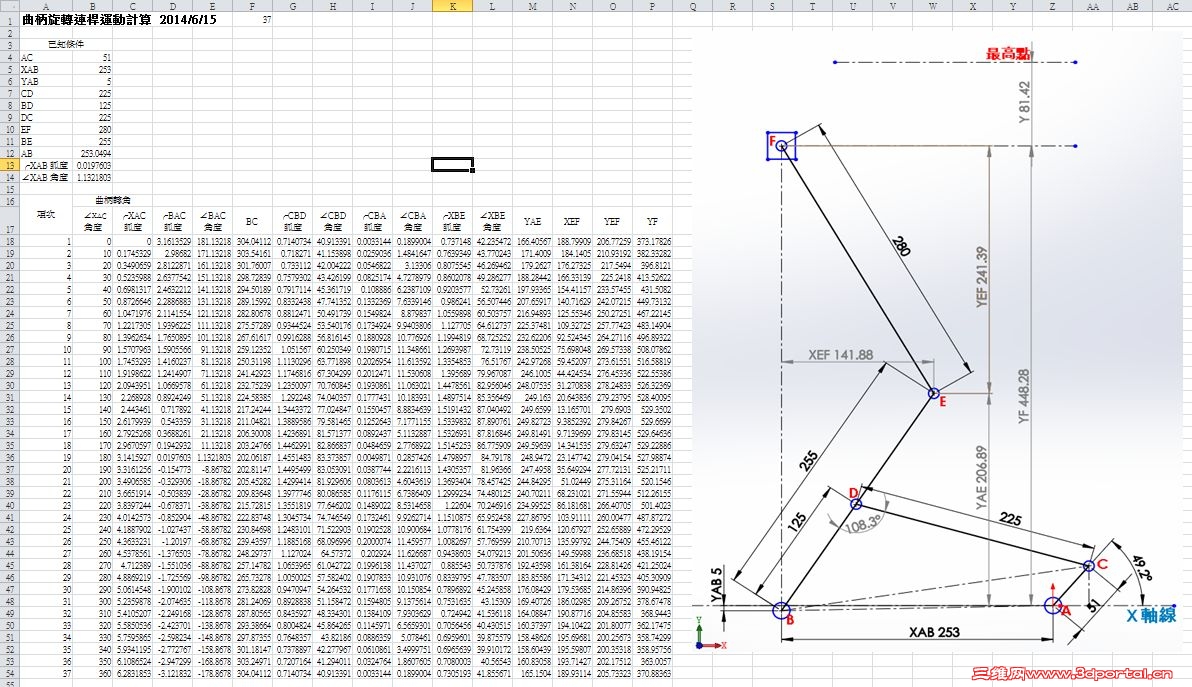1192x687 pixels.
Task: Select column header M
Action: (532, 6)
